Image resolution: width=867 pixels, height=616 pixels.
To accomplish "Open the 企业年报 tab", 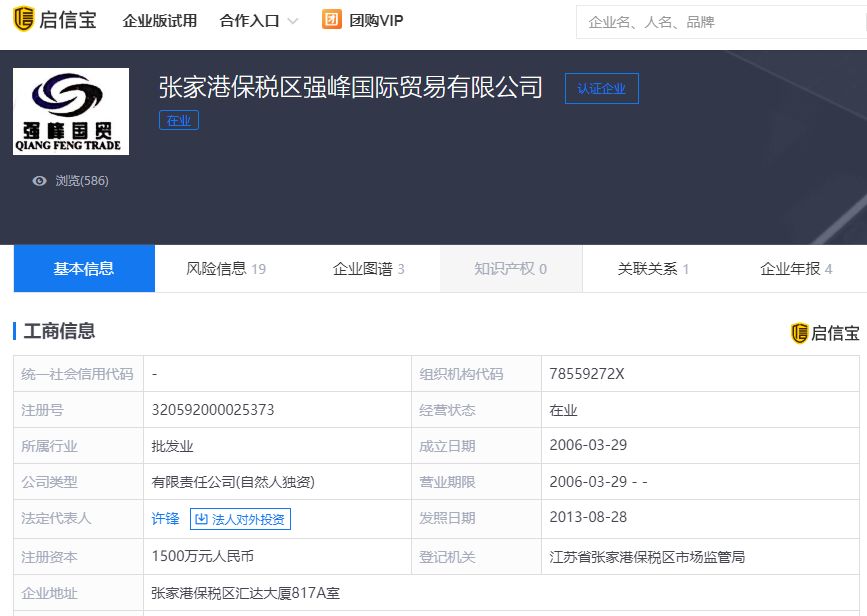I will [x=790, y=267].
